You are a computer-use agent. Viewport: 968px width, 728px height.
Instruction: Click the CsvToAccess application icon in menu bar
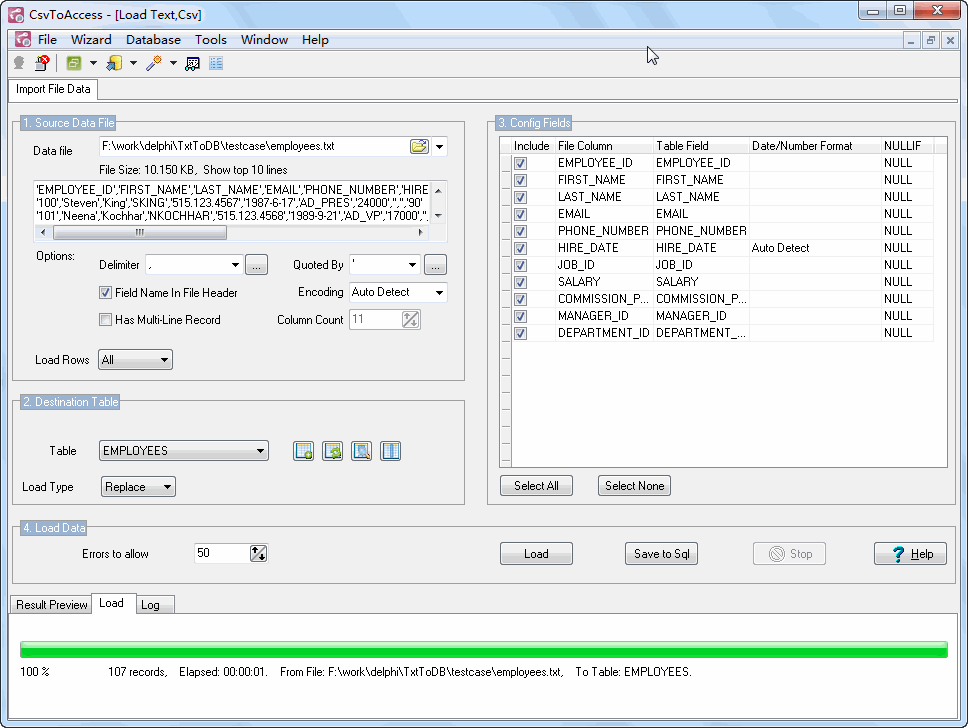coord(23,40)
